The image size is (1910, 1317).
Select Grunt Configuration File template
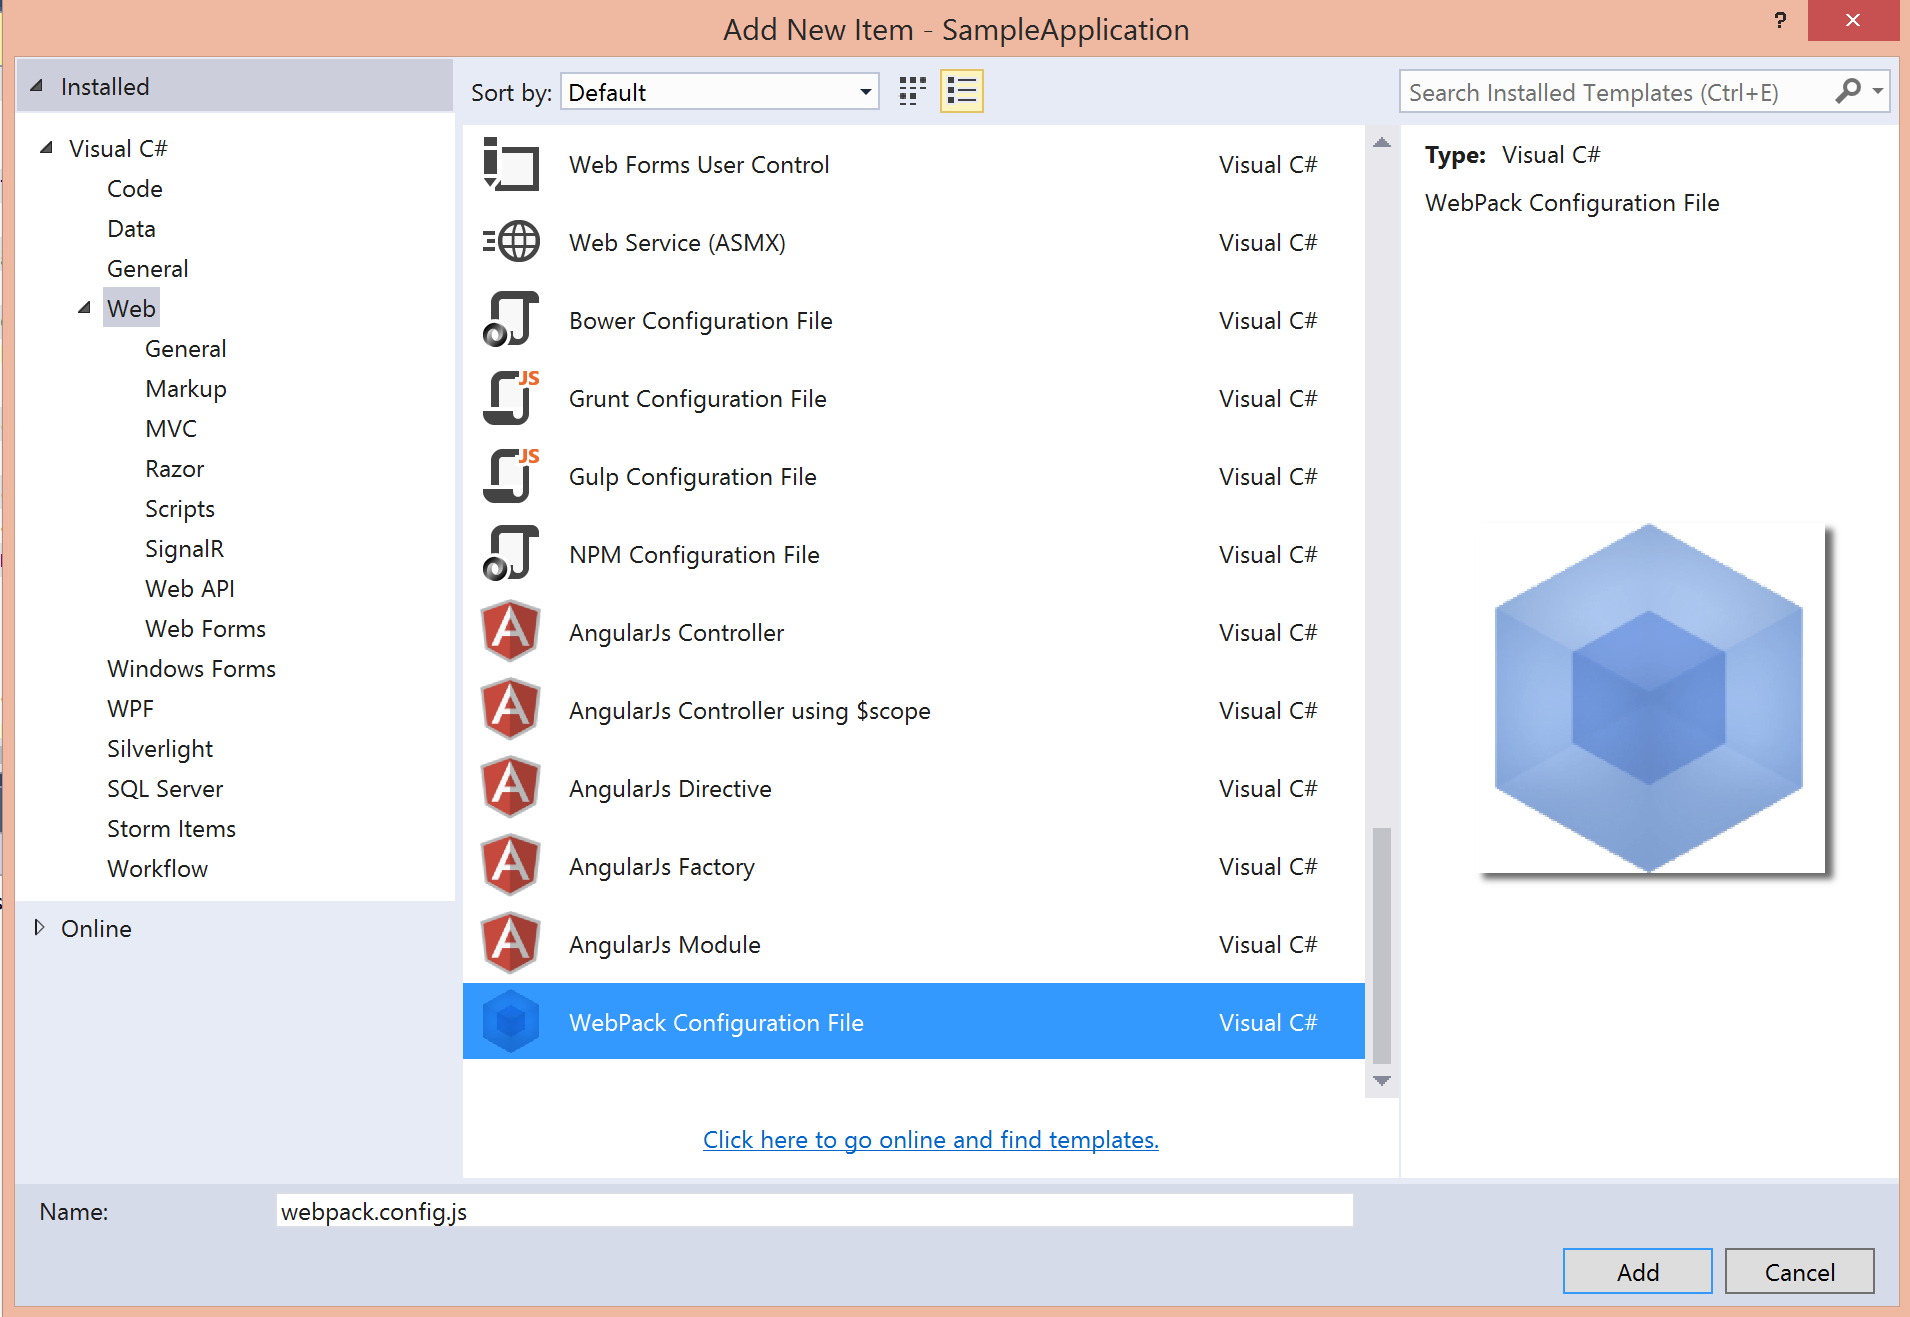point(914,398)
